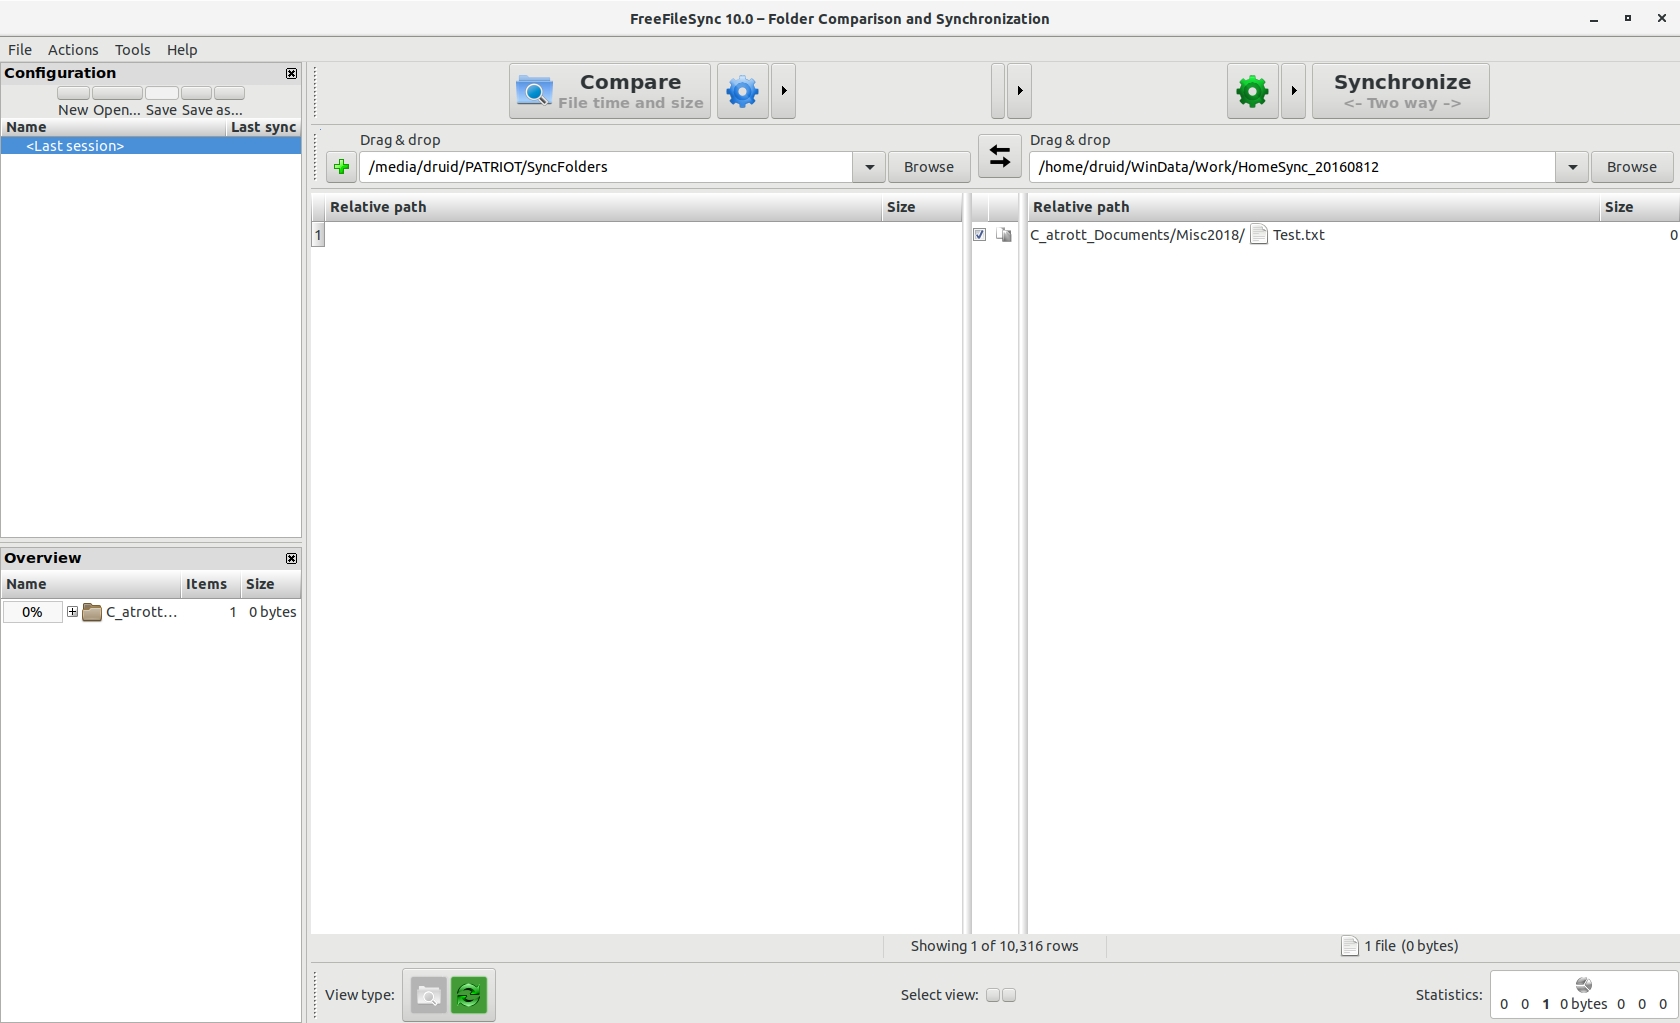Click size value 0 of Test.txt
Image resolution: width=1680 pixels, height=1023 pixels.
pos(1673,235)
